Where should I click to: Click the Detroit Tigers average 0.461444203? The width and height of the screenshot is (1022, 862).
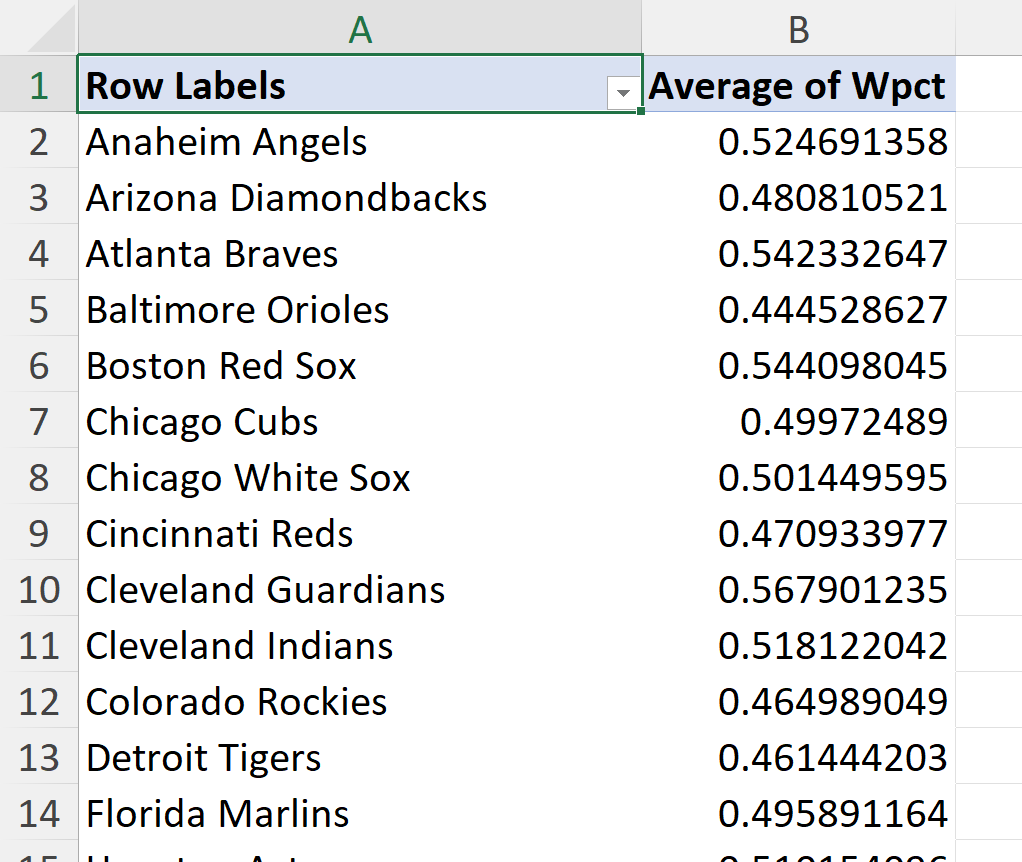(x=832, y=758)
